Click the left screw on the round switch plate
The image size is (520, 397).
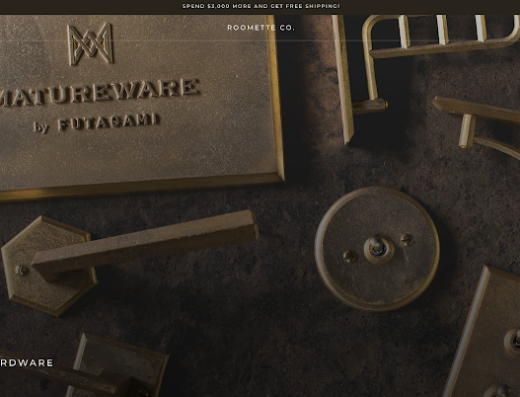click(x=350, y=256)
